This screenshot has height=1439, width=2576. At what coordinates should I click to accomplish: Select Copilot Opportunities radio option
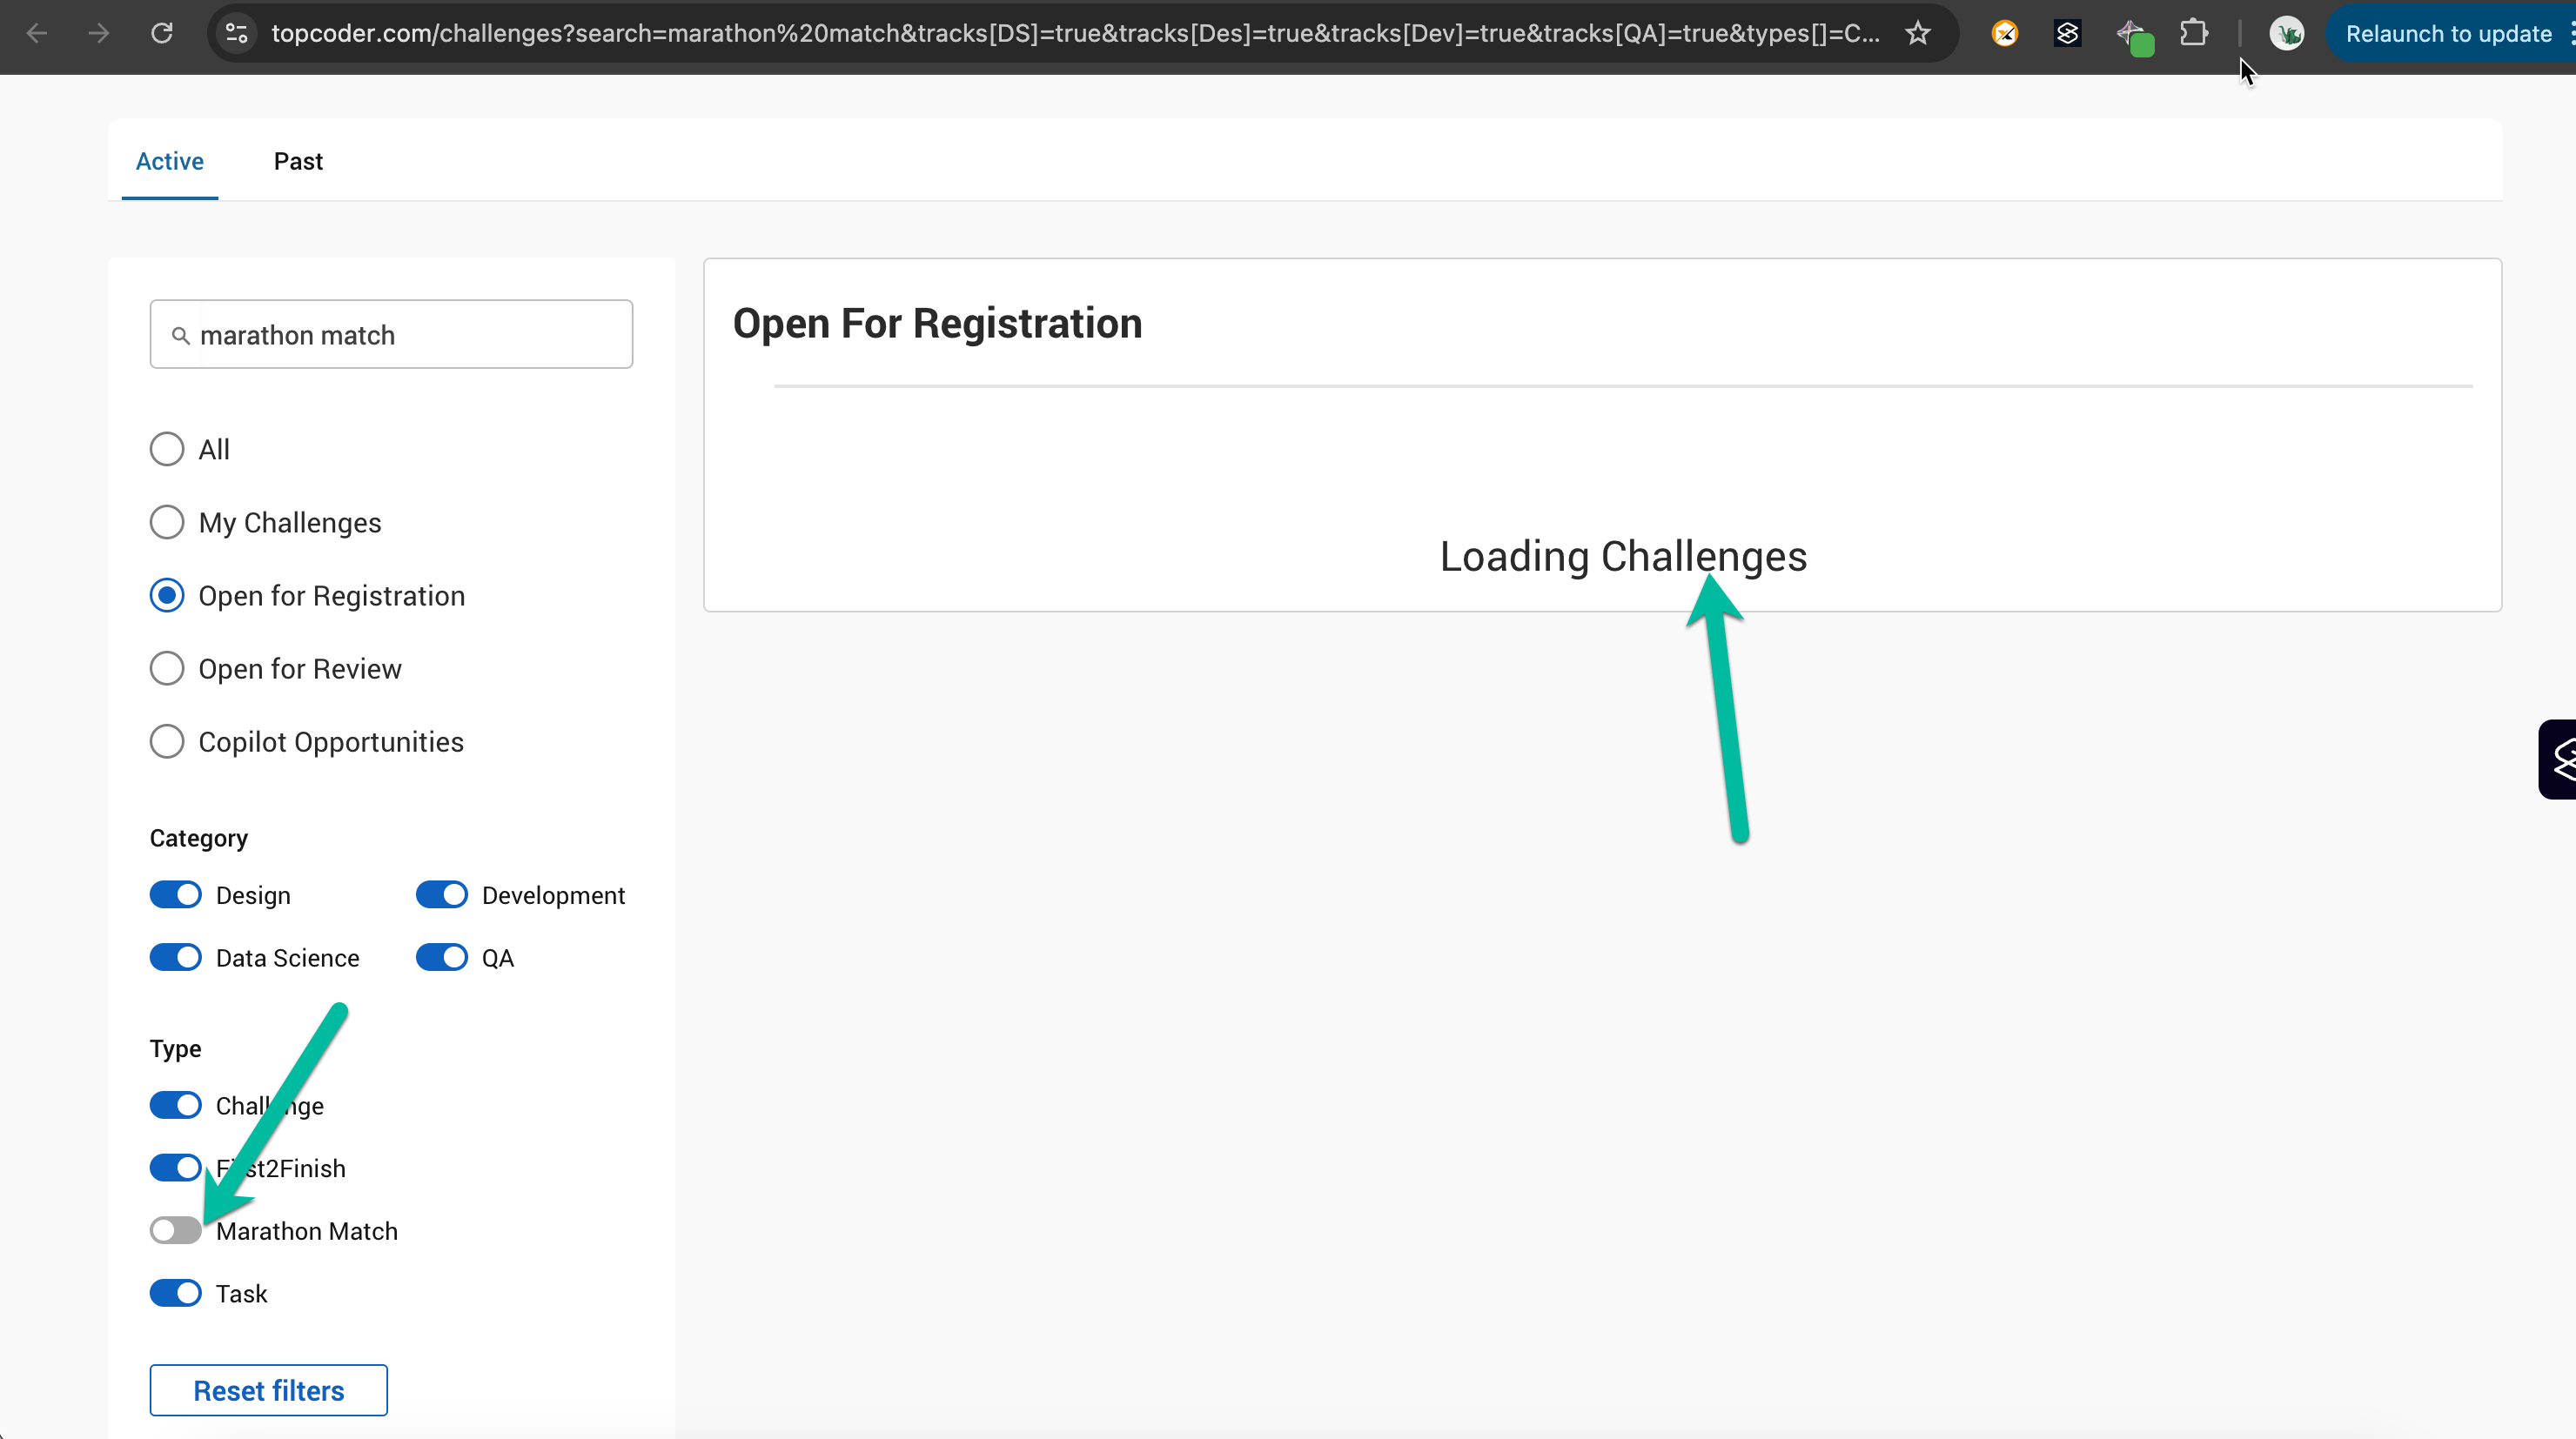pos(167,741)
